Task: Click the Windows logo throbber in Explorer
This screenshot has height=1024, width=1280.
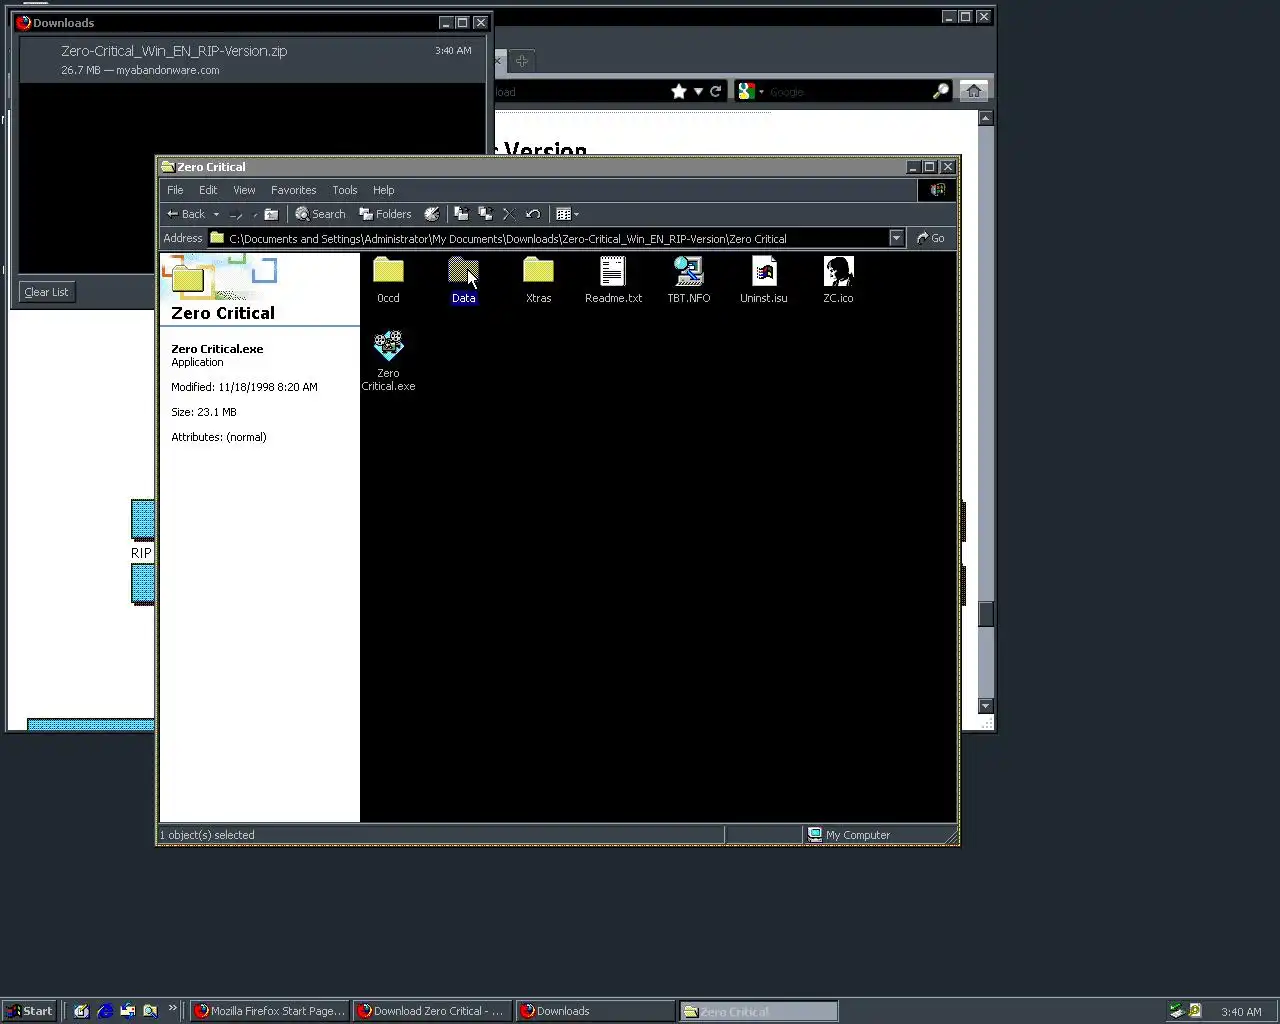Action: (x=937, y=190)
